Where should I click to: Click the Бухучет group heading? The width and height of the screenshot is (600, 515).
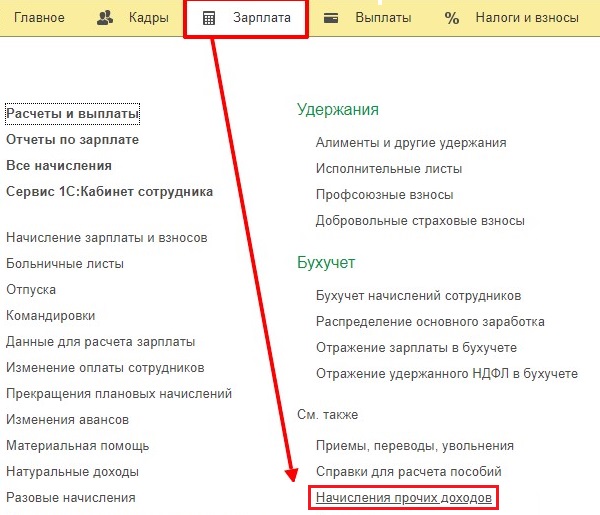pyautogui.click(x=326, y=263)
